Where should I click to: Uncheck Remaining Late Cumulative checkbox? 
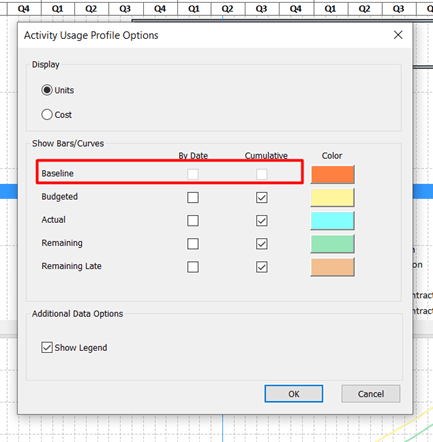coord(262,267)
